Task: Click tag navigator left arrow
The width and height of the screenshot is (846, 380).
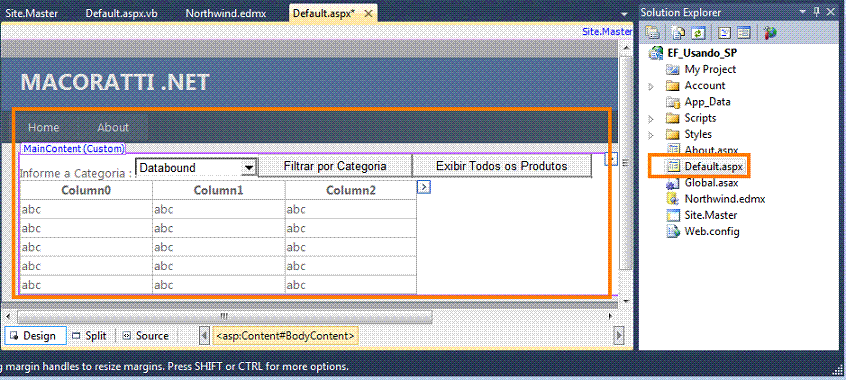Action: tap(204, 336)
